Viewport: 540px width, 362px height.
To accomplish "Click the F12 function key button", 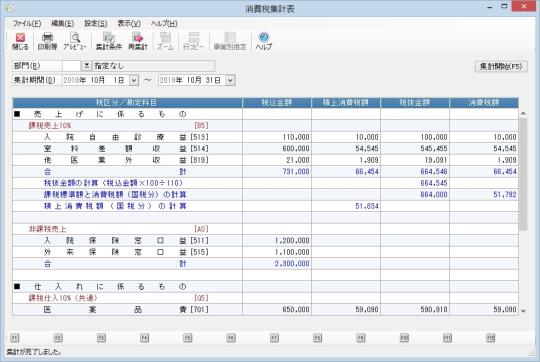I will pyautogui.click(x=490, y=338).
